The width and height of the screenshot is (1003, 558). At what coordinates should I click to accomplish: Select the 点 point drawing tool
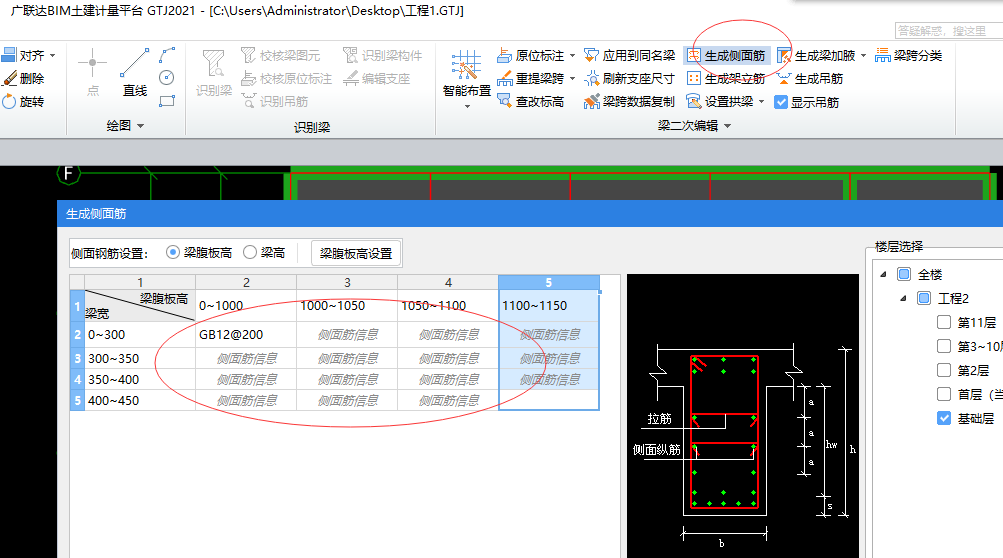point(93,72)
